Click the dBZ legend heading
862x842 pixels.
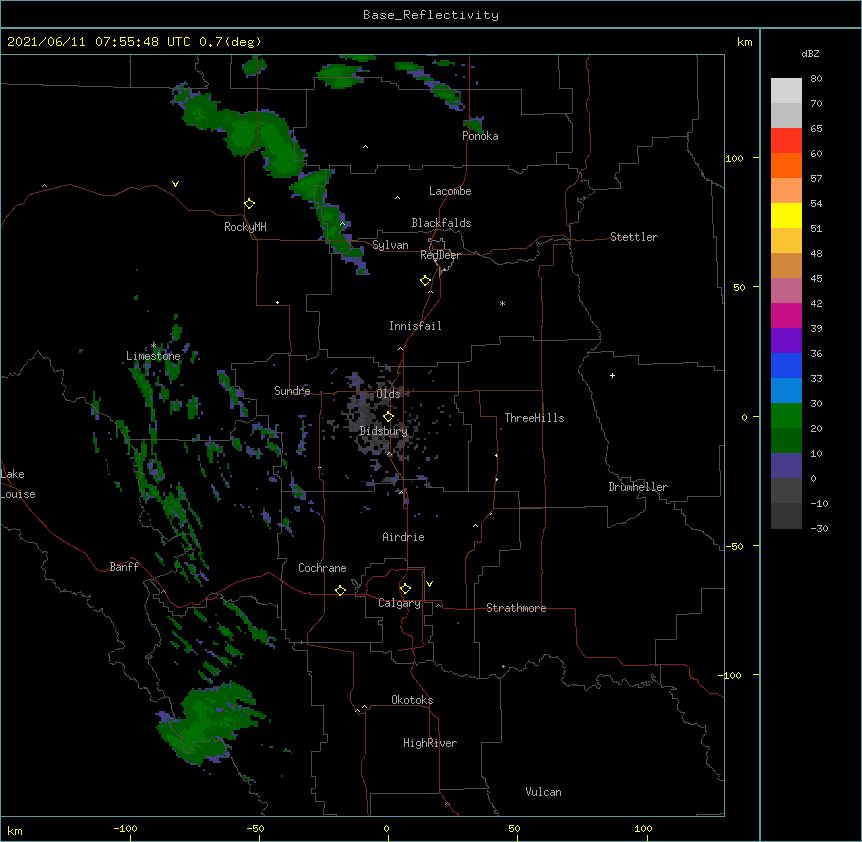(810, 53)
